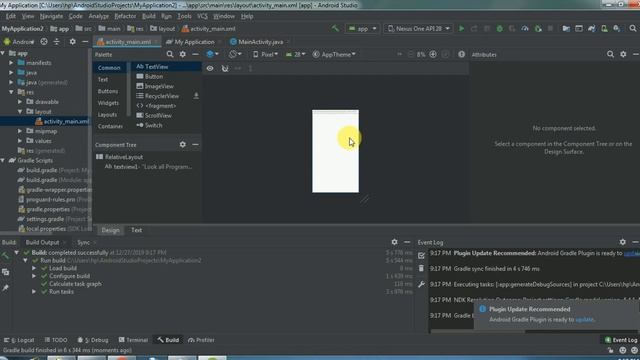Click the warnings indicator icon beside Attributes
Image resolution: width=640 pixels, height=360 pixels.
pos(461,54)
